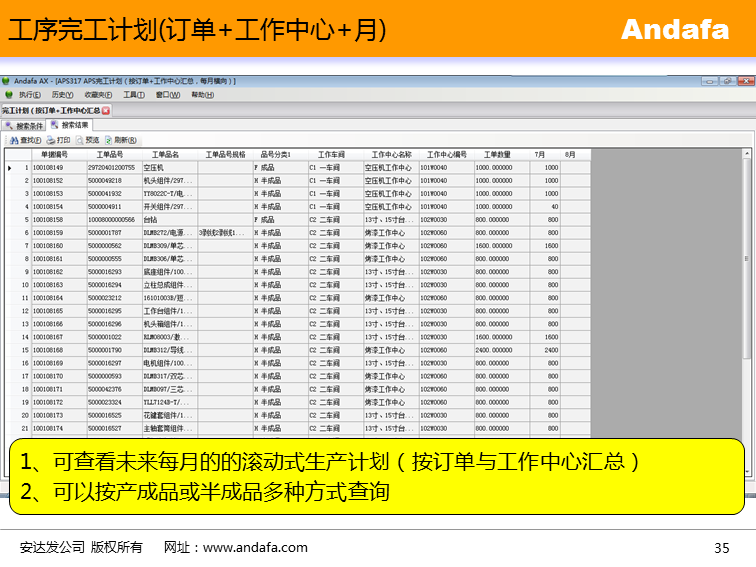Click the www.andafa.com website link
Screen dimensions: 756x567
point(255,547)
